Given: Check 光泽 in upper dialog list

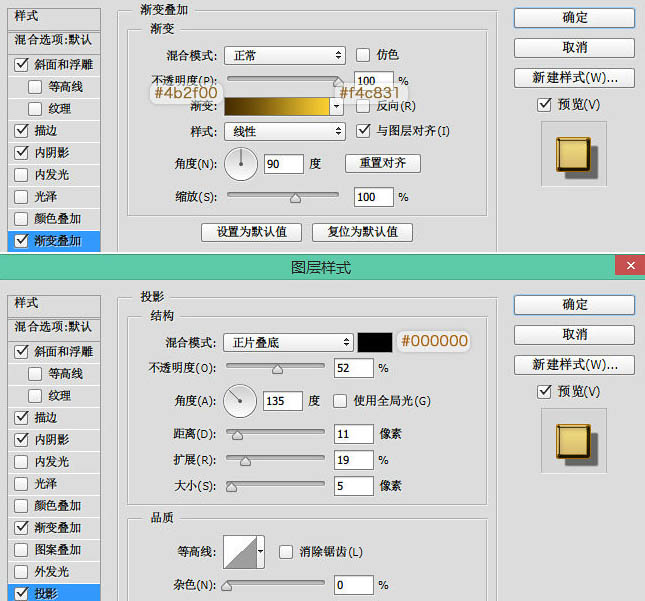Looking at the screenshot, I should point(21,197).
